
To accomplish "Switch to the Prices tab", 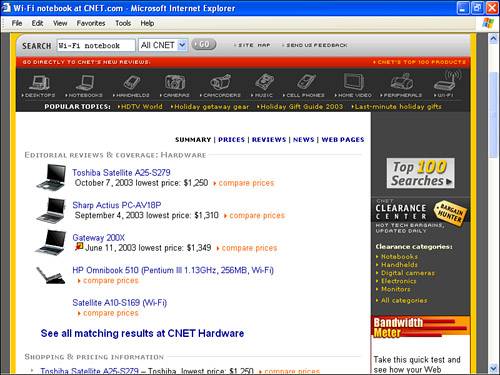I will (231, 140).
